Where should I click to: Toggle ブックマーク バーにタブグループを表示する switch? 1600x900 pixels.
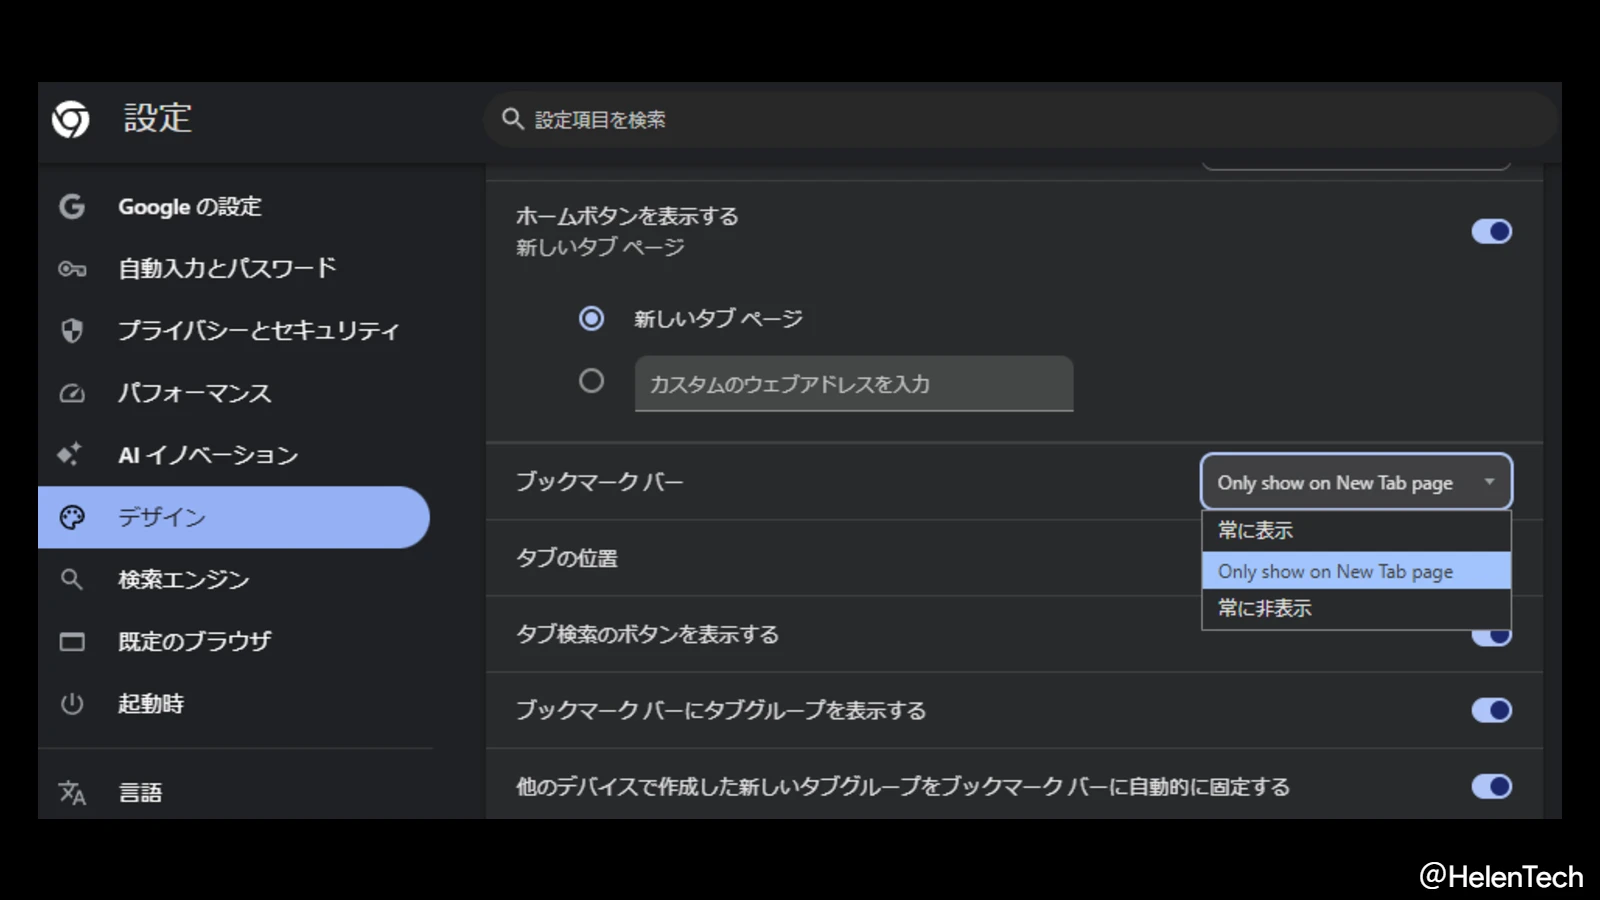[x=1491, y=710]
